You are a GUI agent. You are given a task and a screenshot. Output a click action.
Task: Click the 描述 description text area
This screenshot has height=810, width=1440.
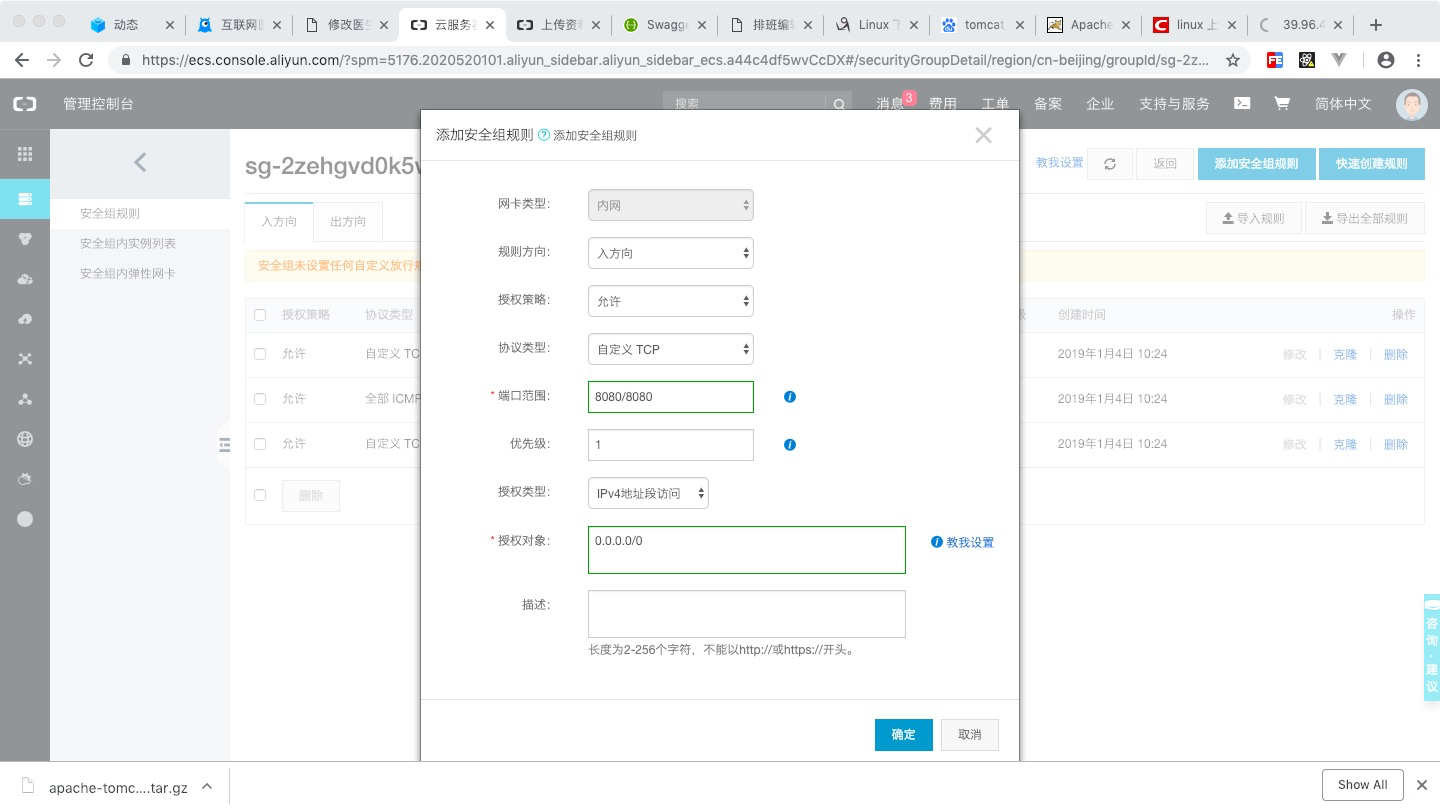click(x=746, y=613)
